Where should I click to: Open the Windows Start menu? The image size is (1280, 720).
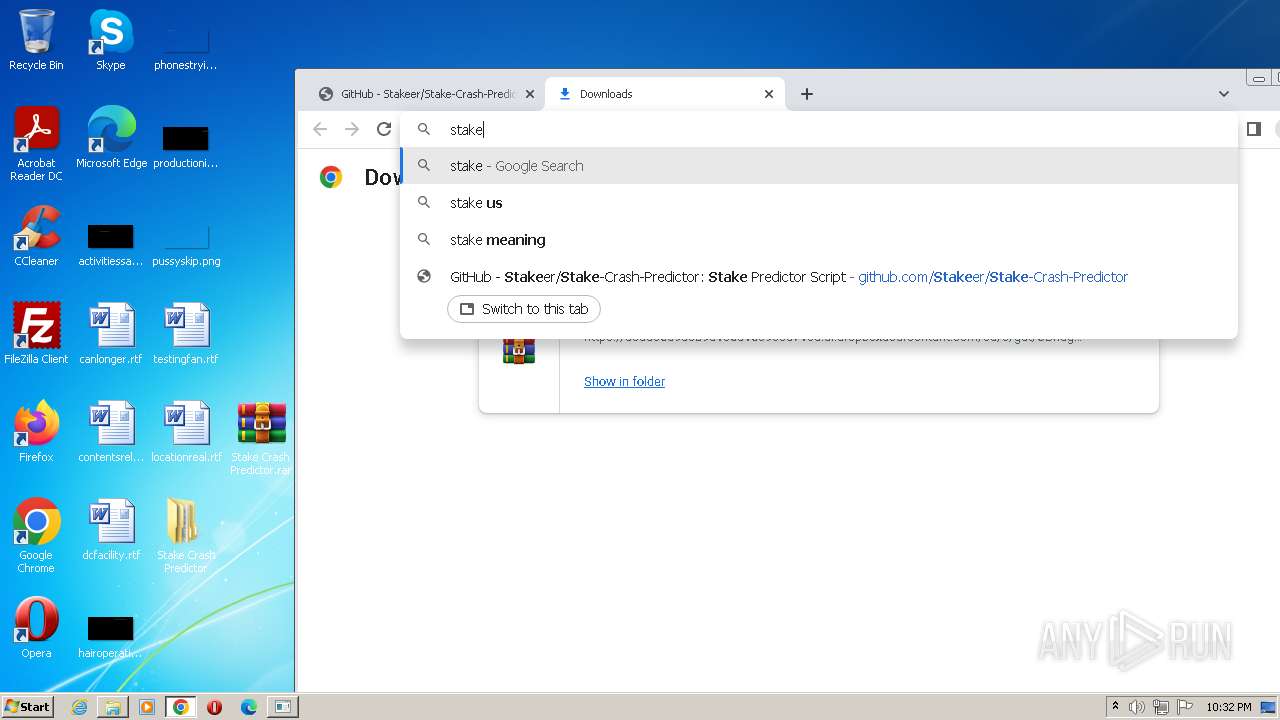[x=28, y=706]
